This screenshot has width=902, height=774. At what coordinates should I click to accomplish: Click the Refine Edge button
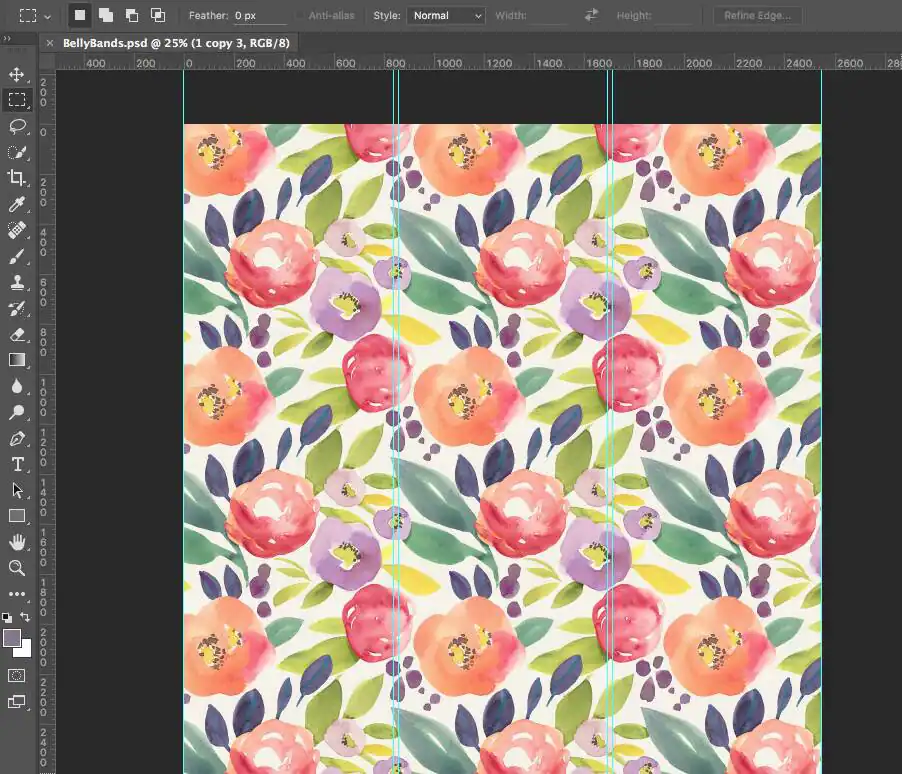pyautogui.click(x=758, y=16)
